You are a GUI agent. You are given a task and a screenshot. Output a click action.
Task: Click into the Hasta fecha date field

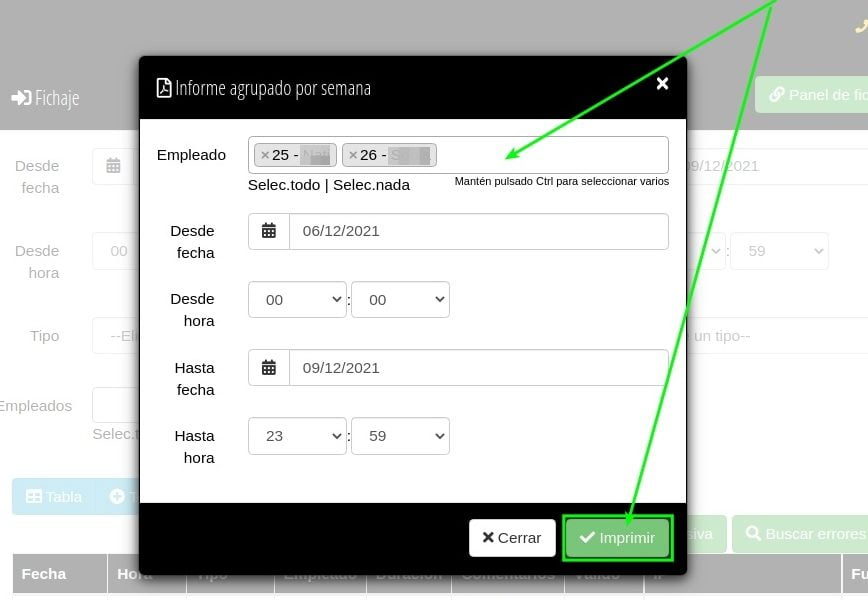pyautogui.click(x=478, y=368)
